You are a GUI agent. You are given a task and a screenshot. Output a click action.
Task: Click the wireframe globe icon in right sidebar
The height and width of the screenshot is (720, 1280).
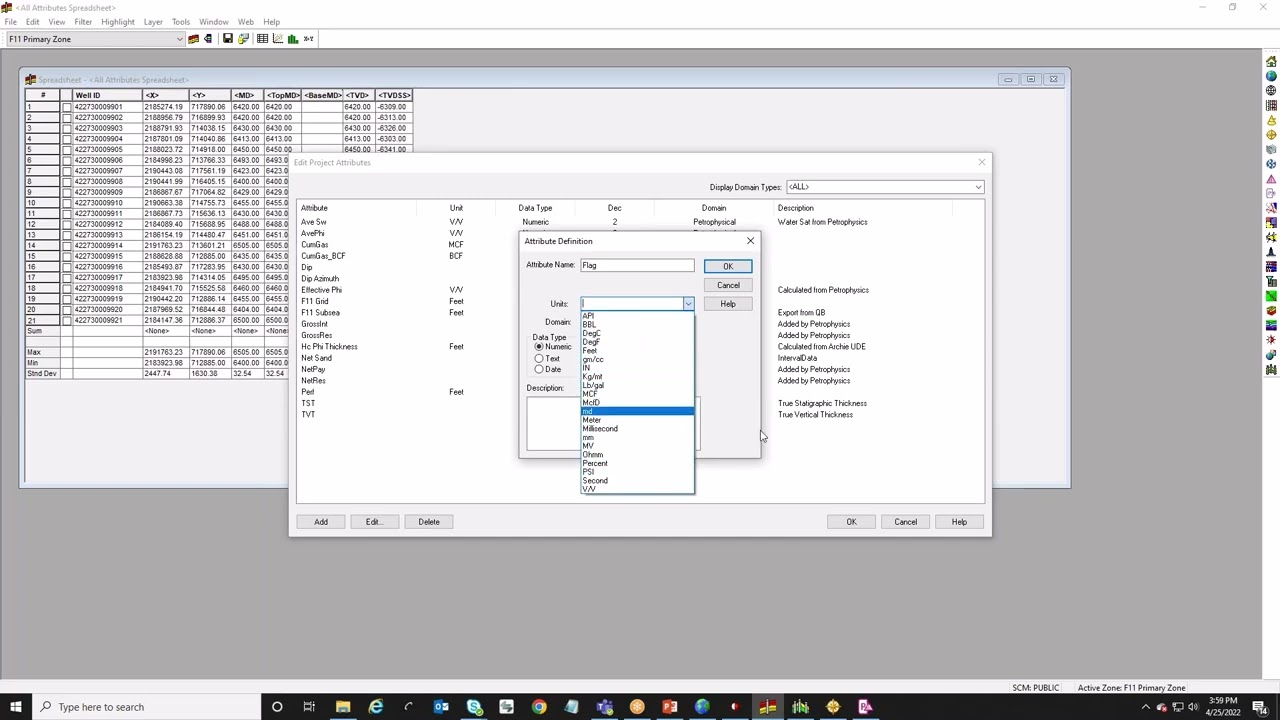(x=1271, y=91)
